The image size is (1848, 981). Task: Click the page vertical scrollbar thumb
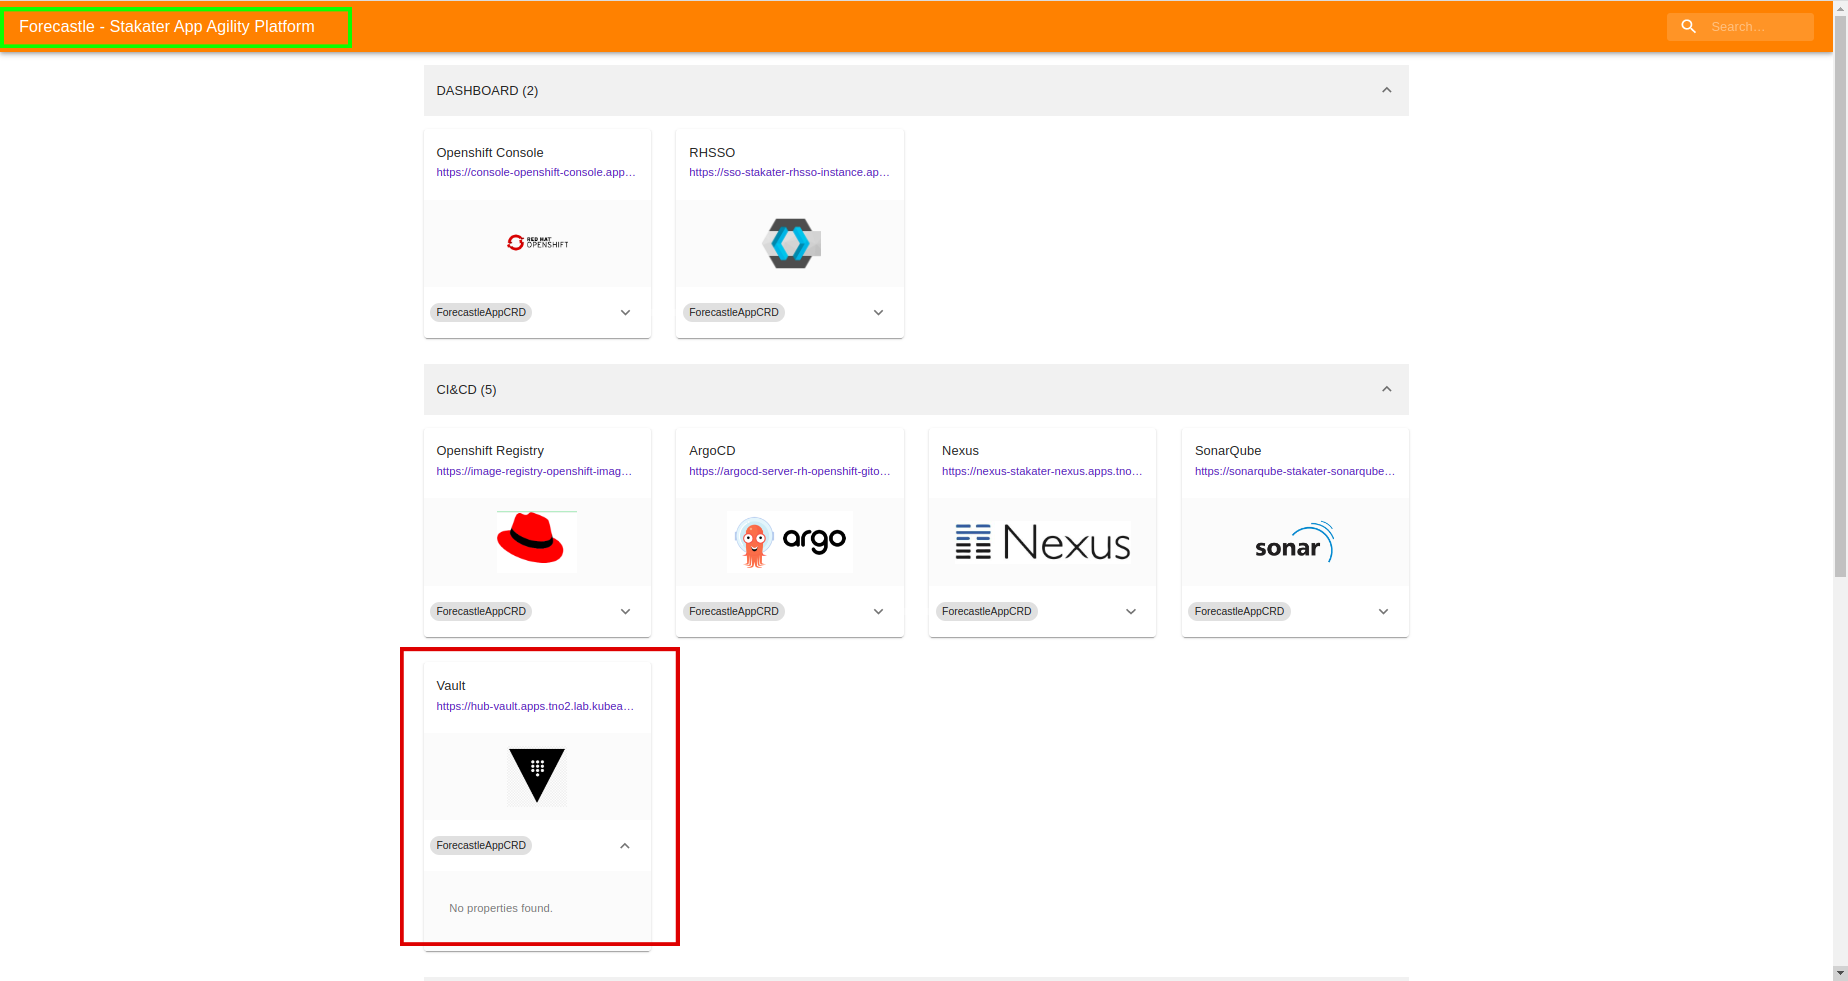(1840, 300)
